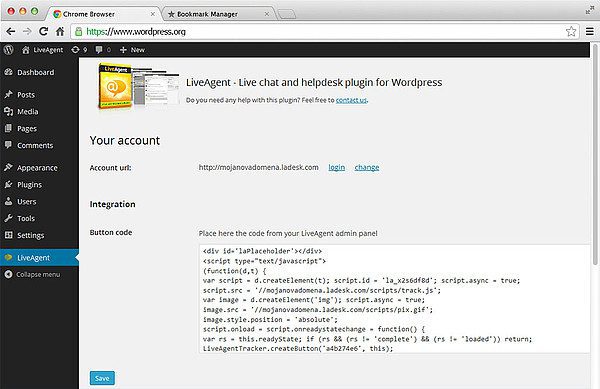The image size is (600, 389).
Task: Switch to the Bookmark Manager tab
Action: click(218, 14)
